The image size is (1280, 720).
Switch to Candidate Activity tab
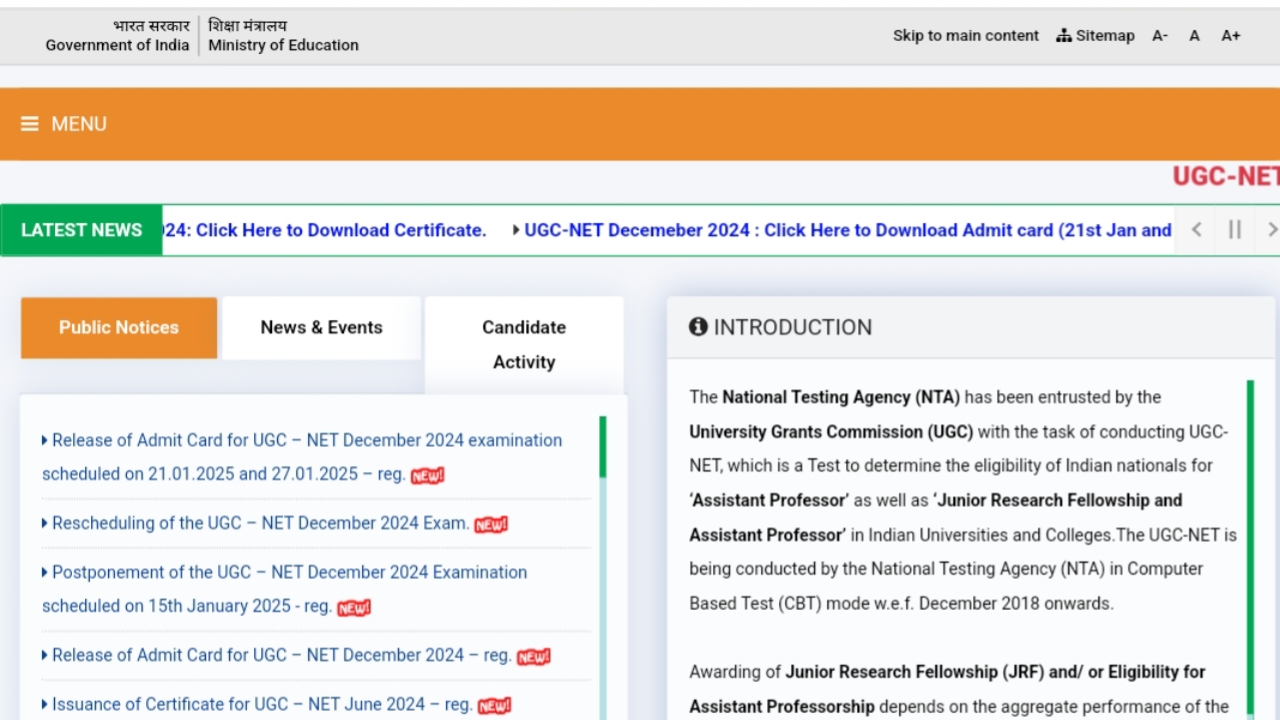[x=524, y=344]
